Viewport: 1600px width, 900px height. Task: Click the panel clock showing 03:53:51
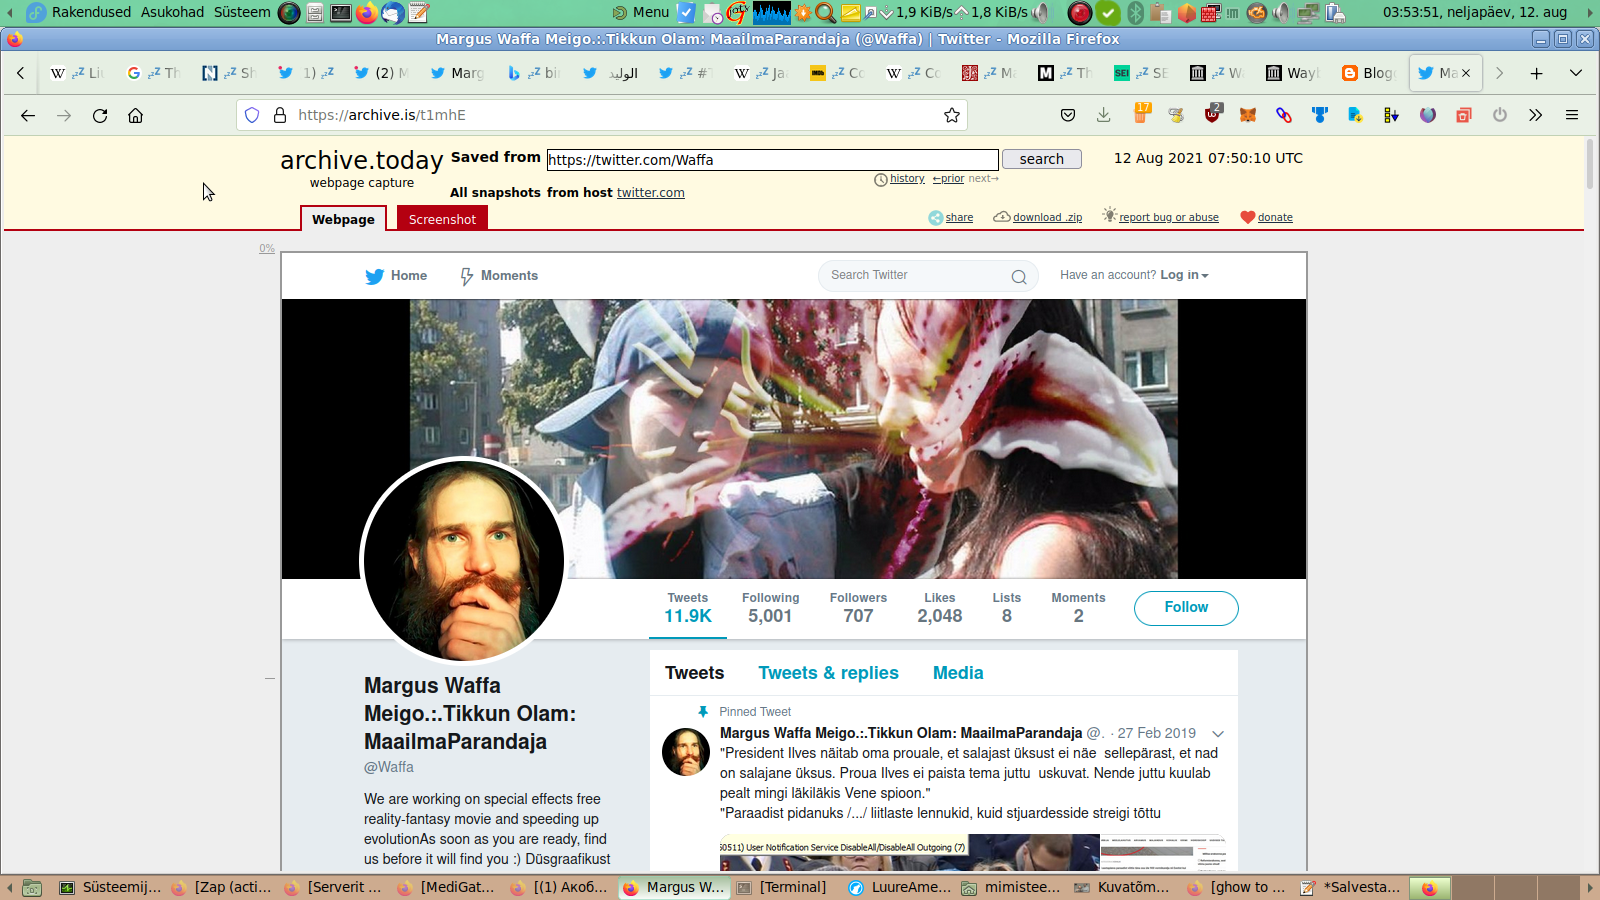coord(1475,12)
